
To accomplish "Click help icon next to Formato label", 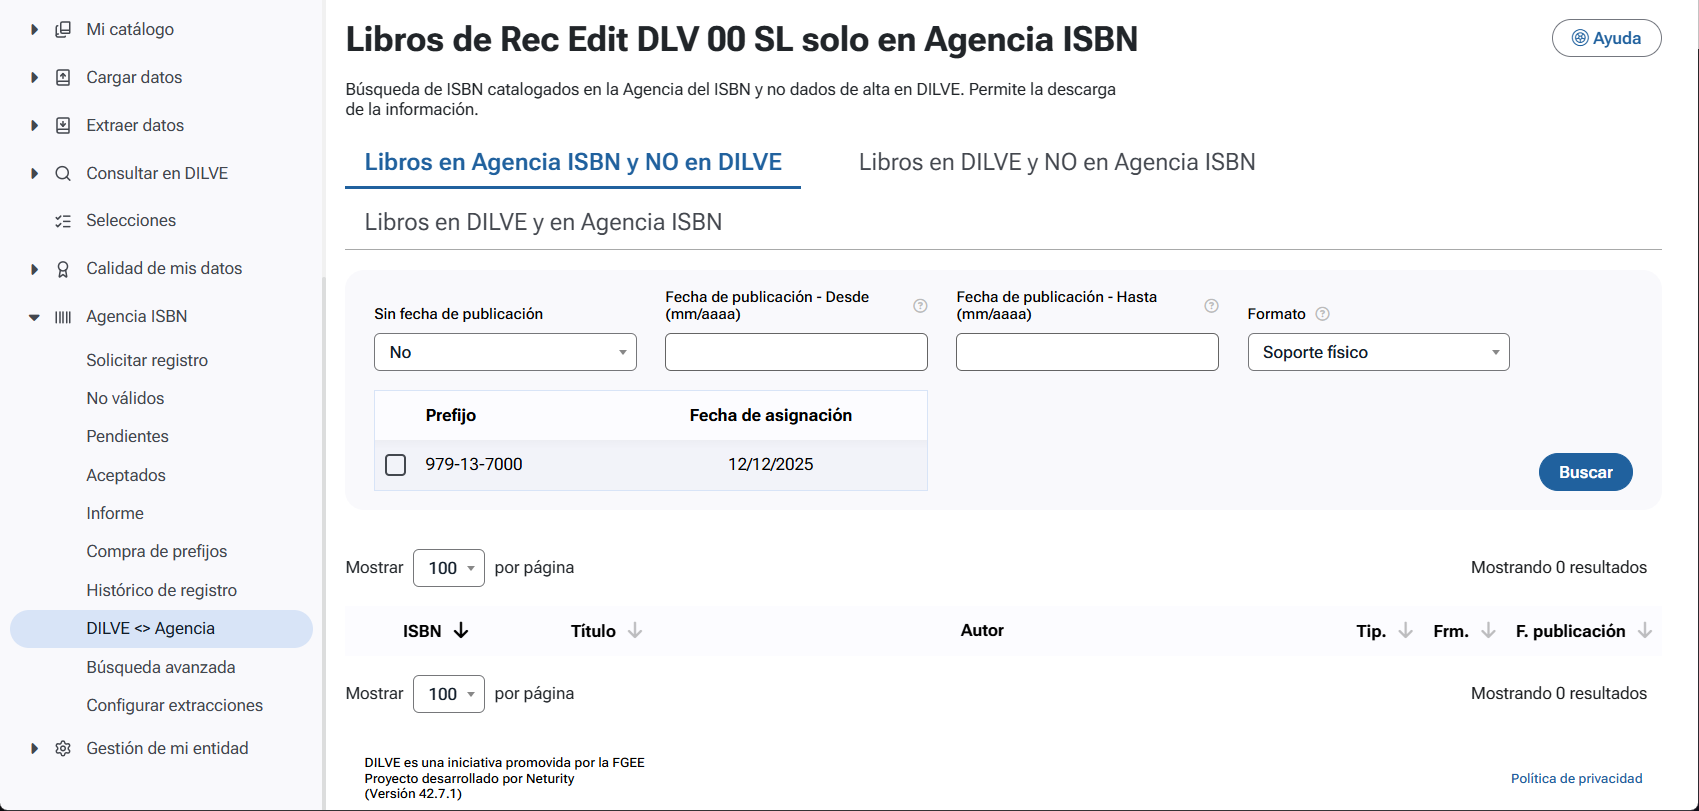I will (x=1322, y=314).
